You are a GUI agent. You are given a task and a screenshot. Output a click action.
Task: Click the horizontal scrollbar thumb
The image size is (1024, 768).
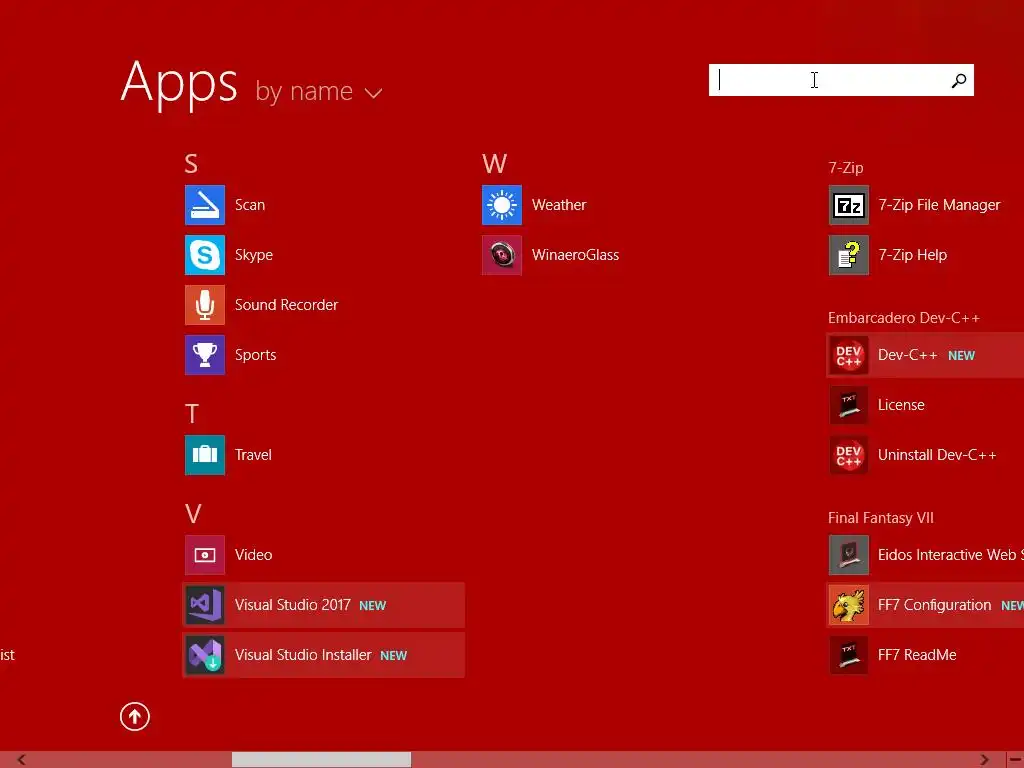click(x=321, y=760)
